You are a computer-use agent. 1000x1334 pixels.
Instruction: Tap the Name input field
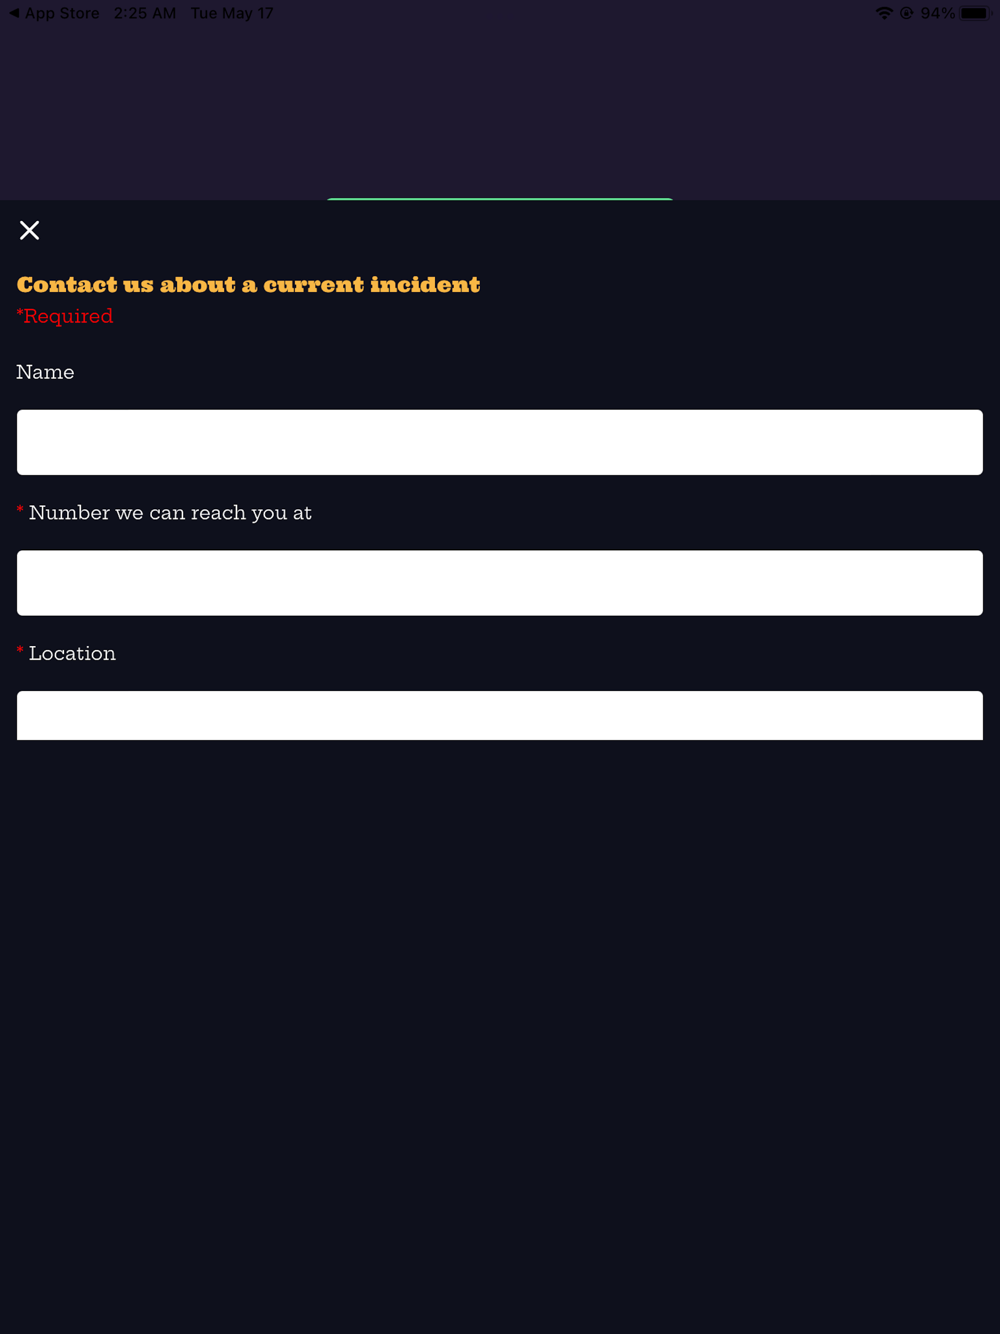[x=500, y=442]
